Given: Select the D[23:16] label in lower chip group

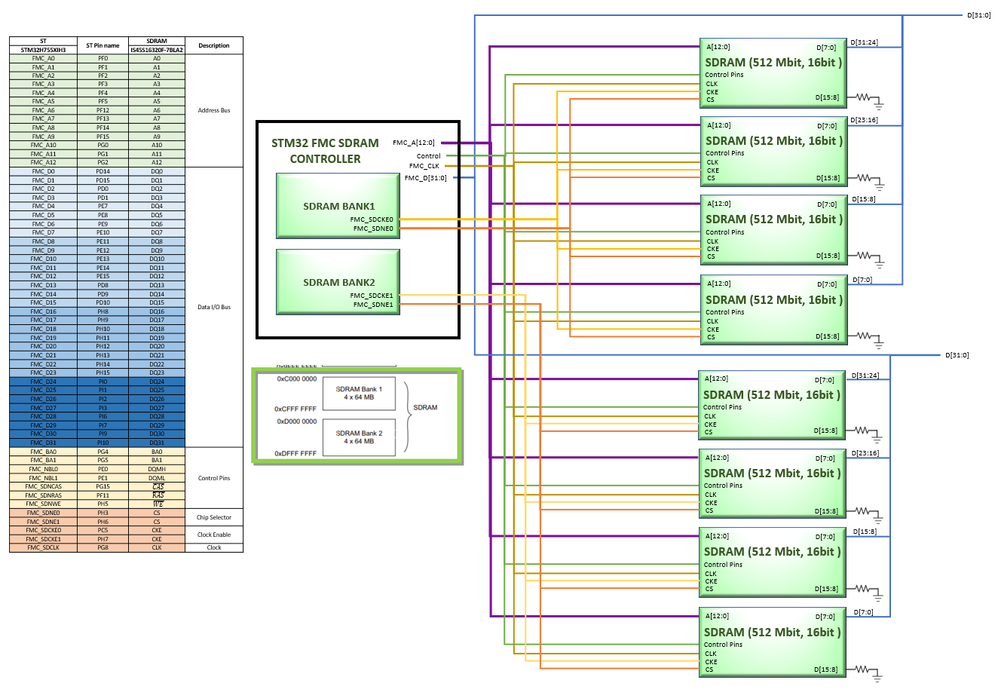Looking at the screenshot, I should [x=865, y=453].
